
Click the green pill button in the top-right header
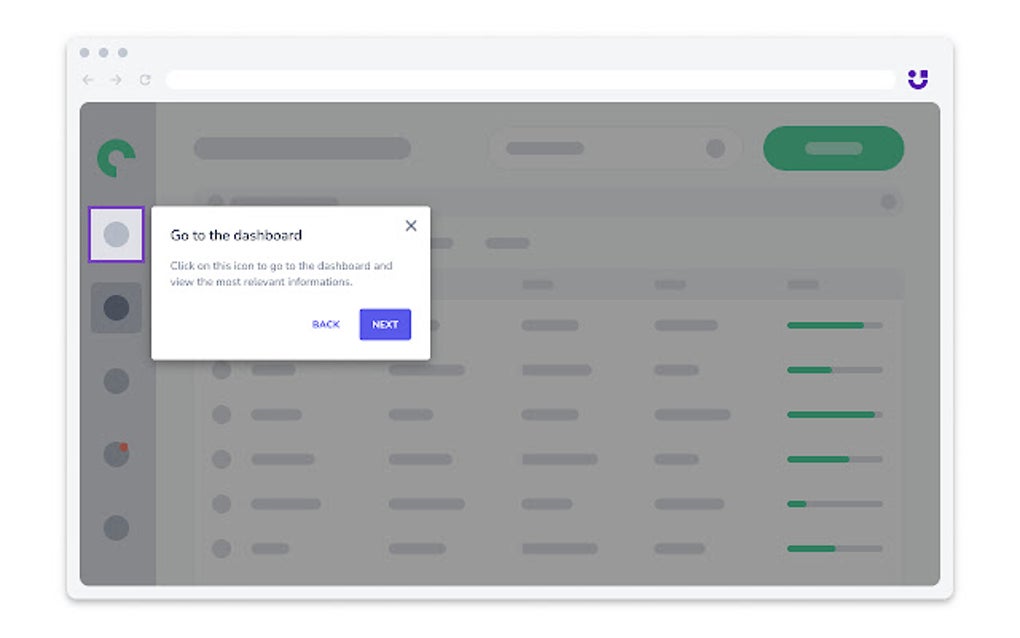click(834, 147)
